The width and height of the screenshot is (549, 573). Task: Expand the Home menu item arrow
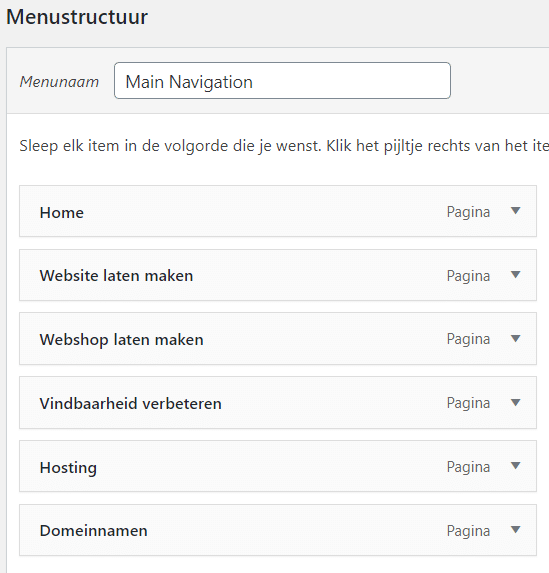click(515, 211)
